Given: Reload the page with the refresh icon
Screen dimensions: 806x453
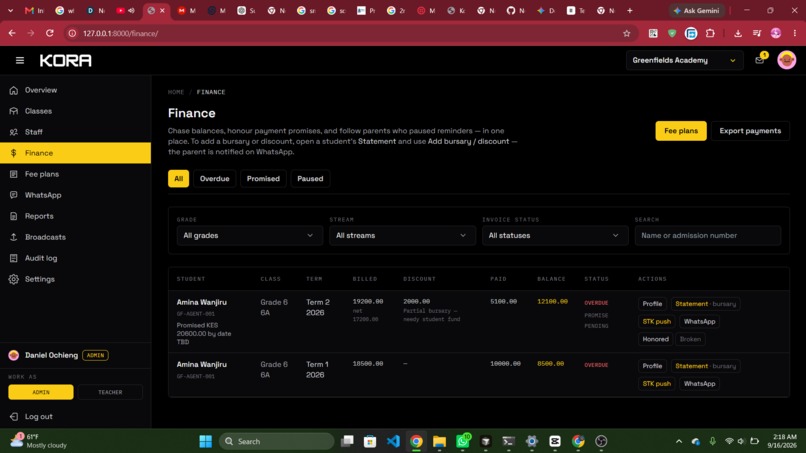Looking at the screenshot, I should click(50, 33).
